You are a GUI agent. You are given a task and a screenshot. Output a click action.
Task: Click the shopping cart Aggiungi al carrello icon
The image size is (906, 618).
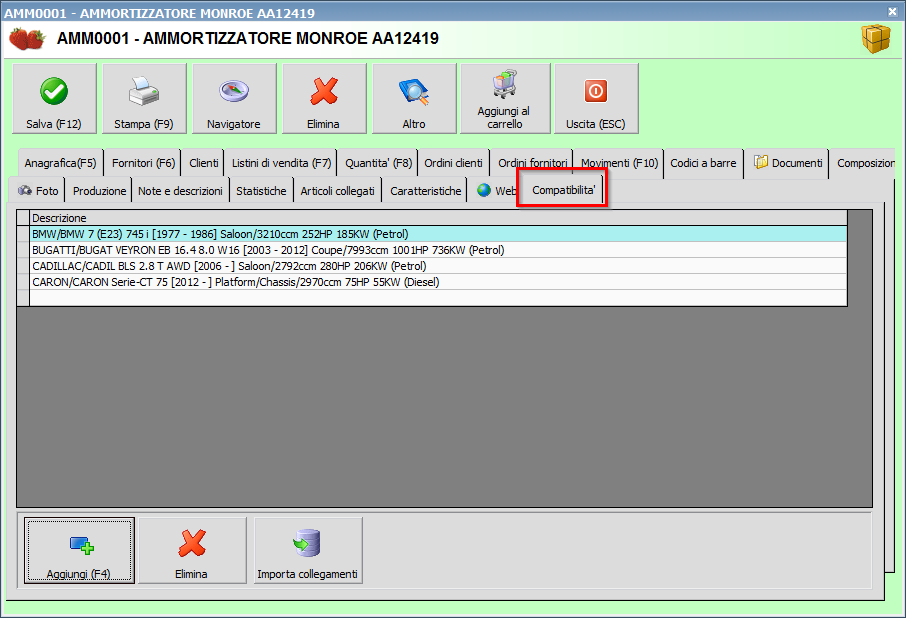point(505,84)
